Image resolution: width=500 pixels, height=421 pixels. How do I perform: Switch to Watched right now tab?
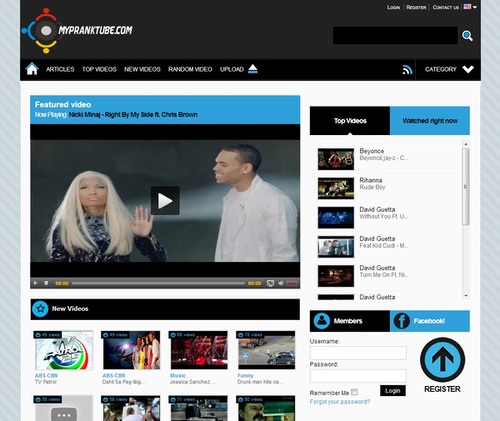[430, 121]
